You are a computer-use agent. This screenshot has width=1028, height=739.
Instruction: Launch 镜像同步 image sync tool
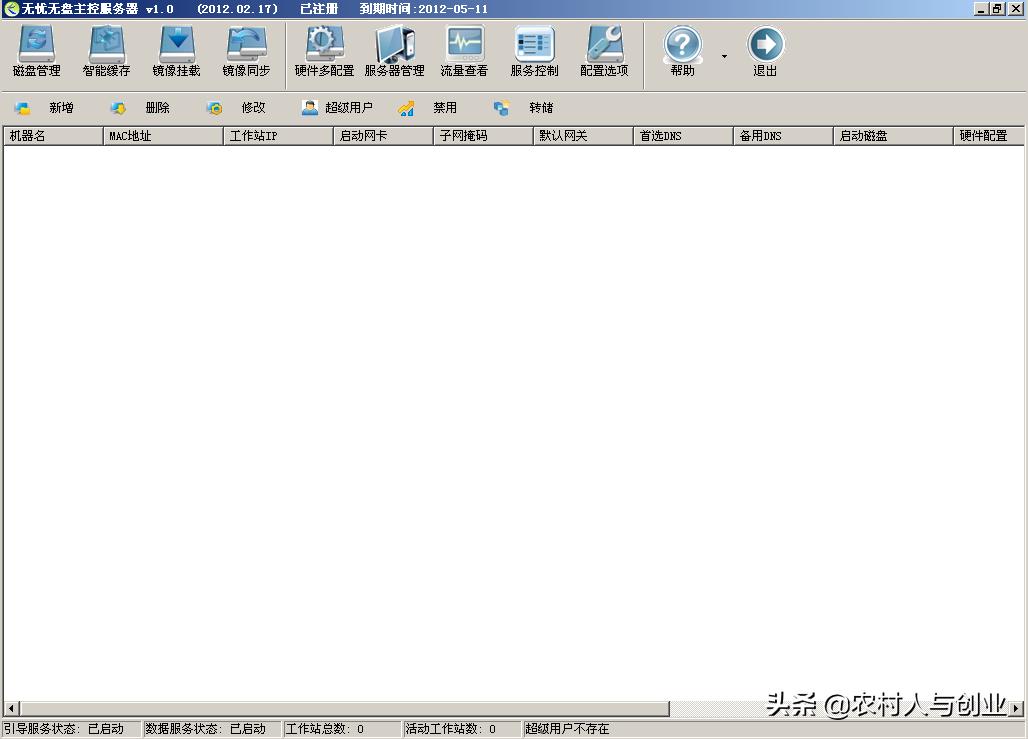246,51
